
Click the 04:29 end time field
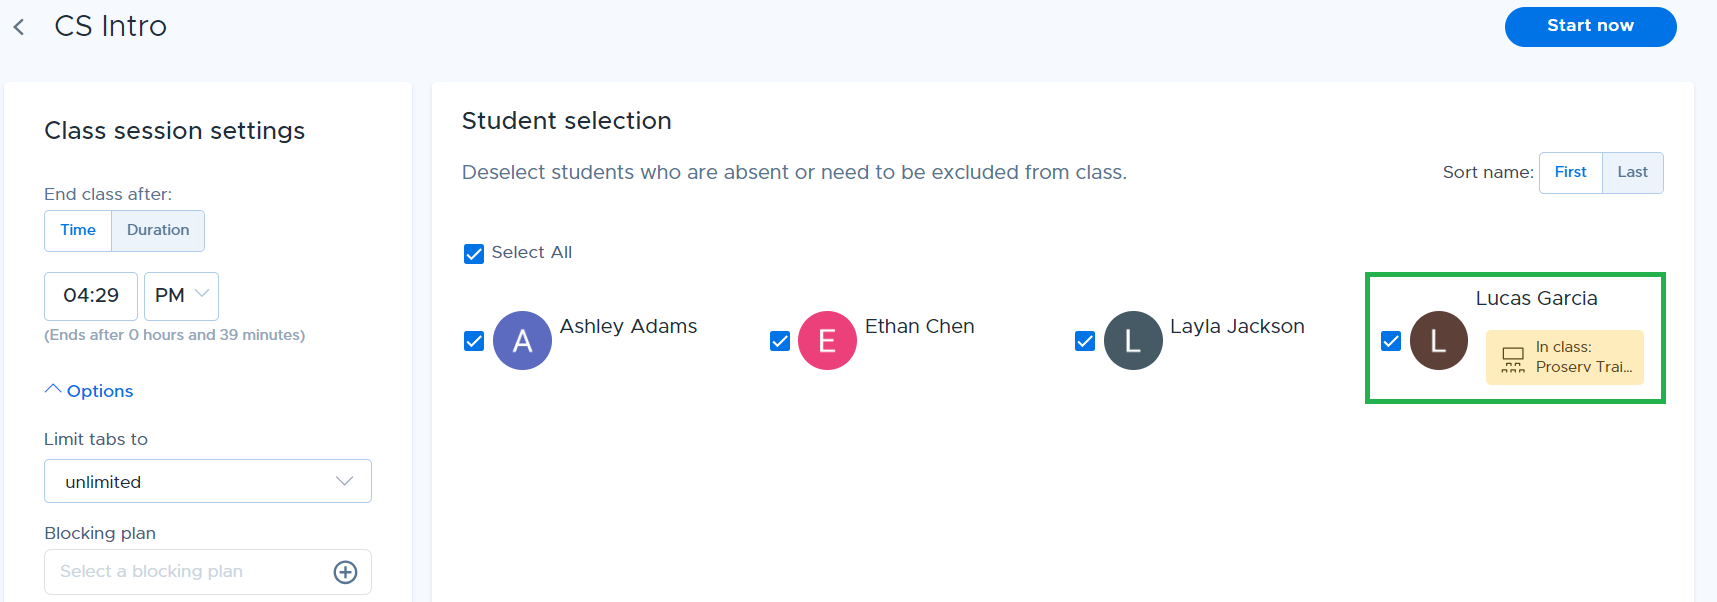pos(91,296)
